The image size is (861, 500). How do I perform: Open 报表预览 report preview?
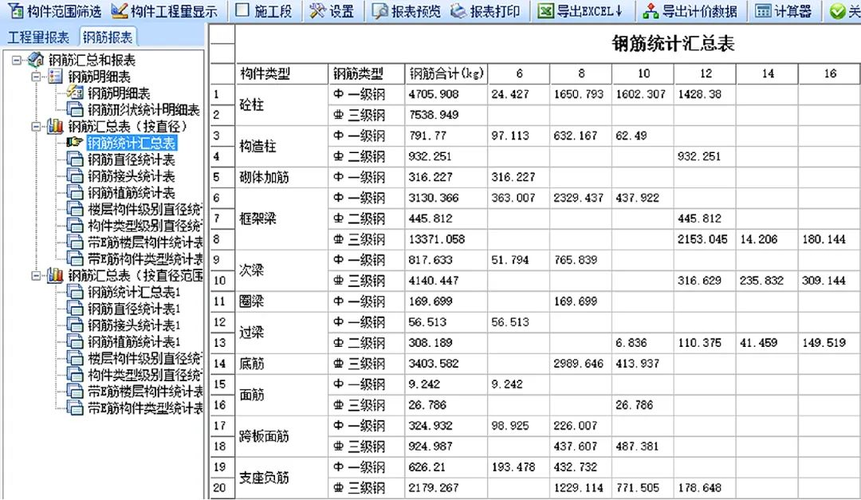coord(406,10)
